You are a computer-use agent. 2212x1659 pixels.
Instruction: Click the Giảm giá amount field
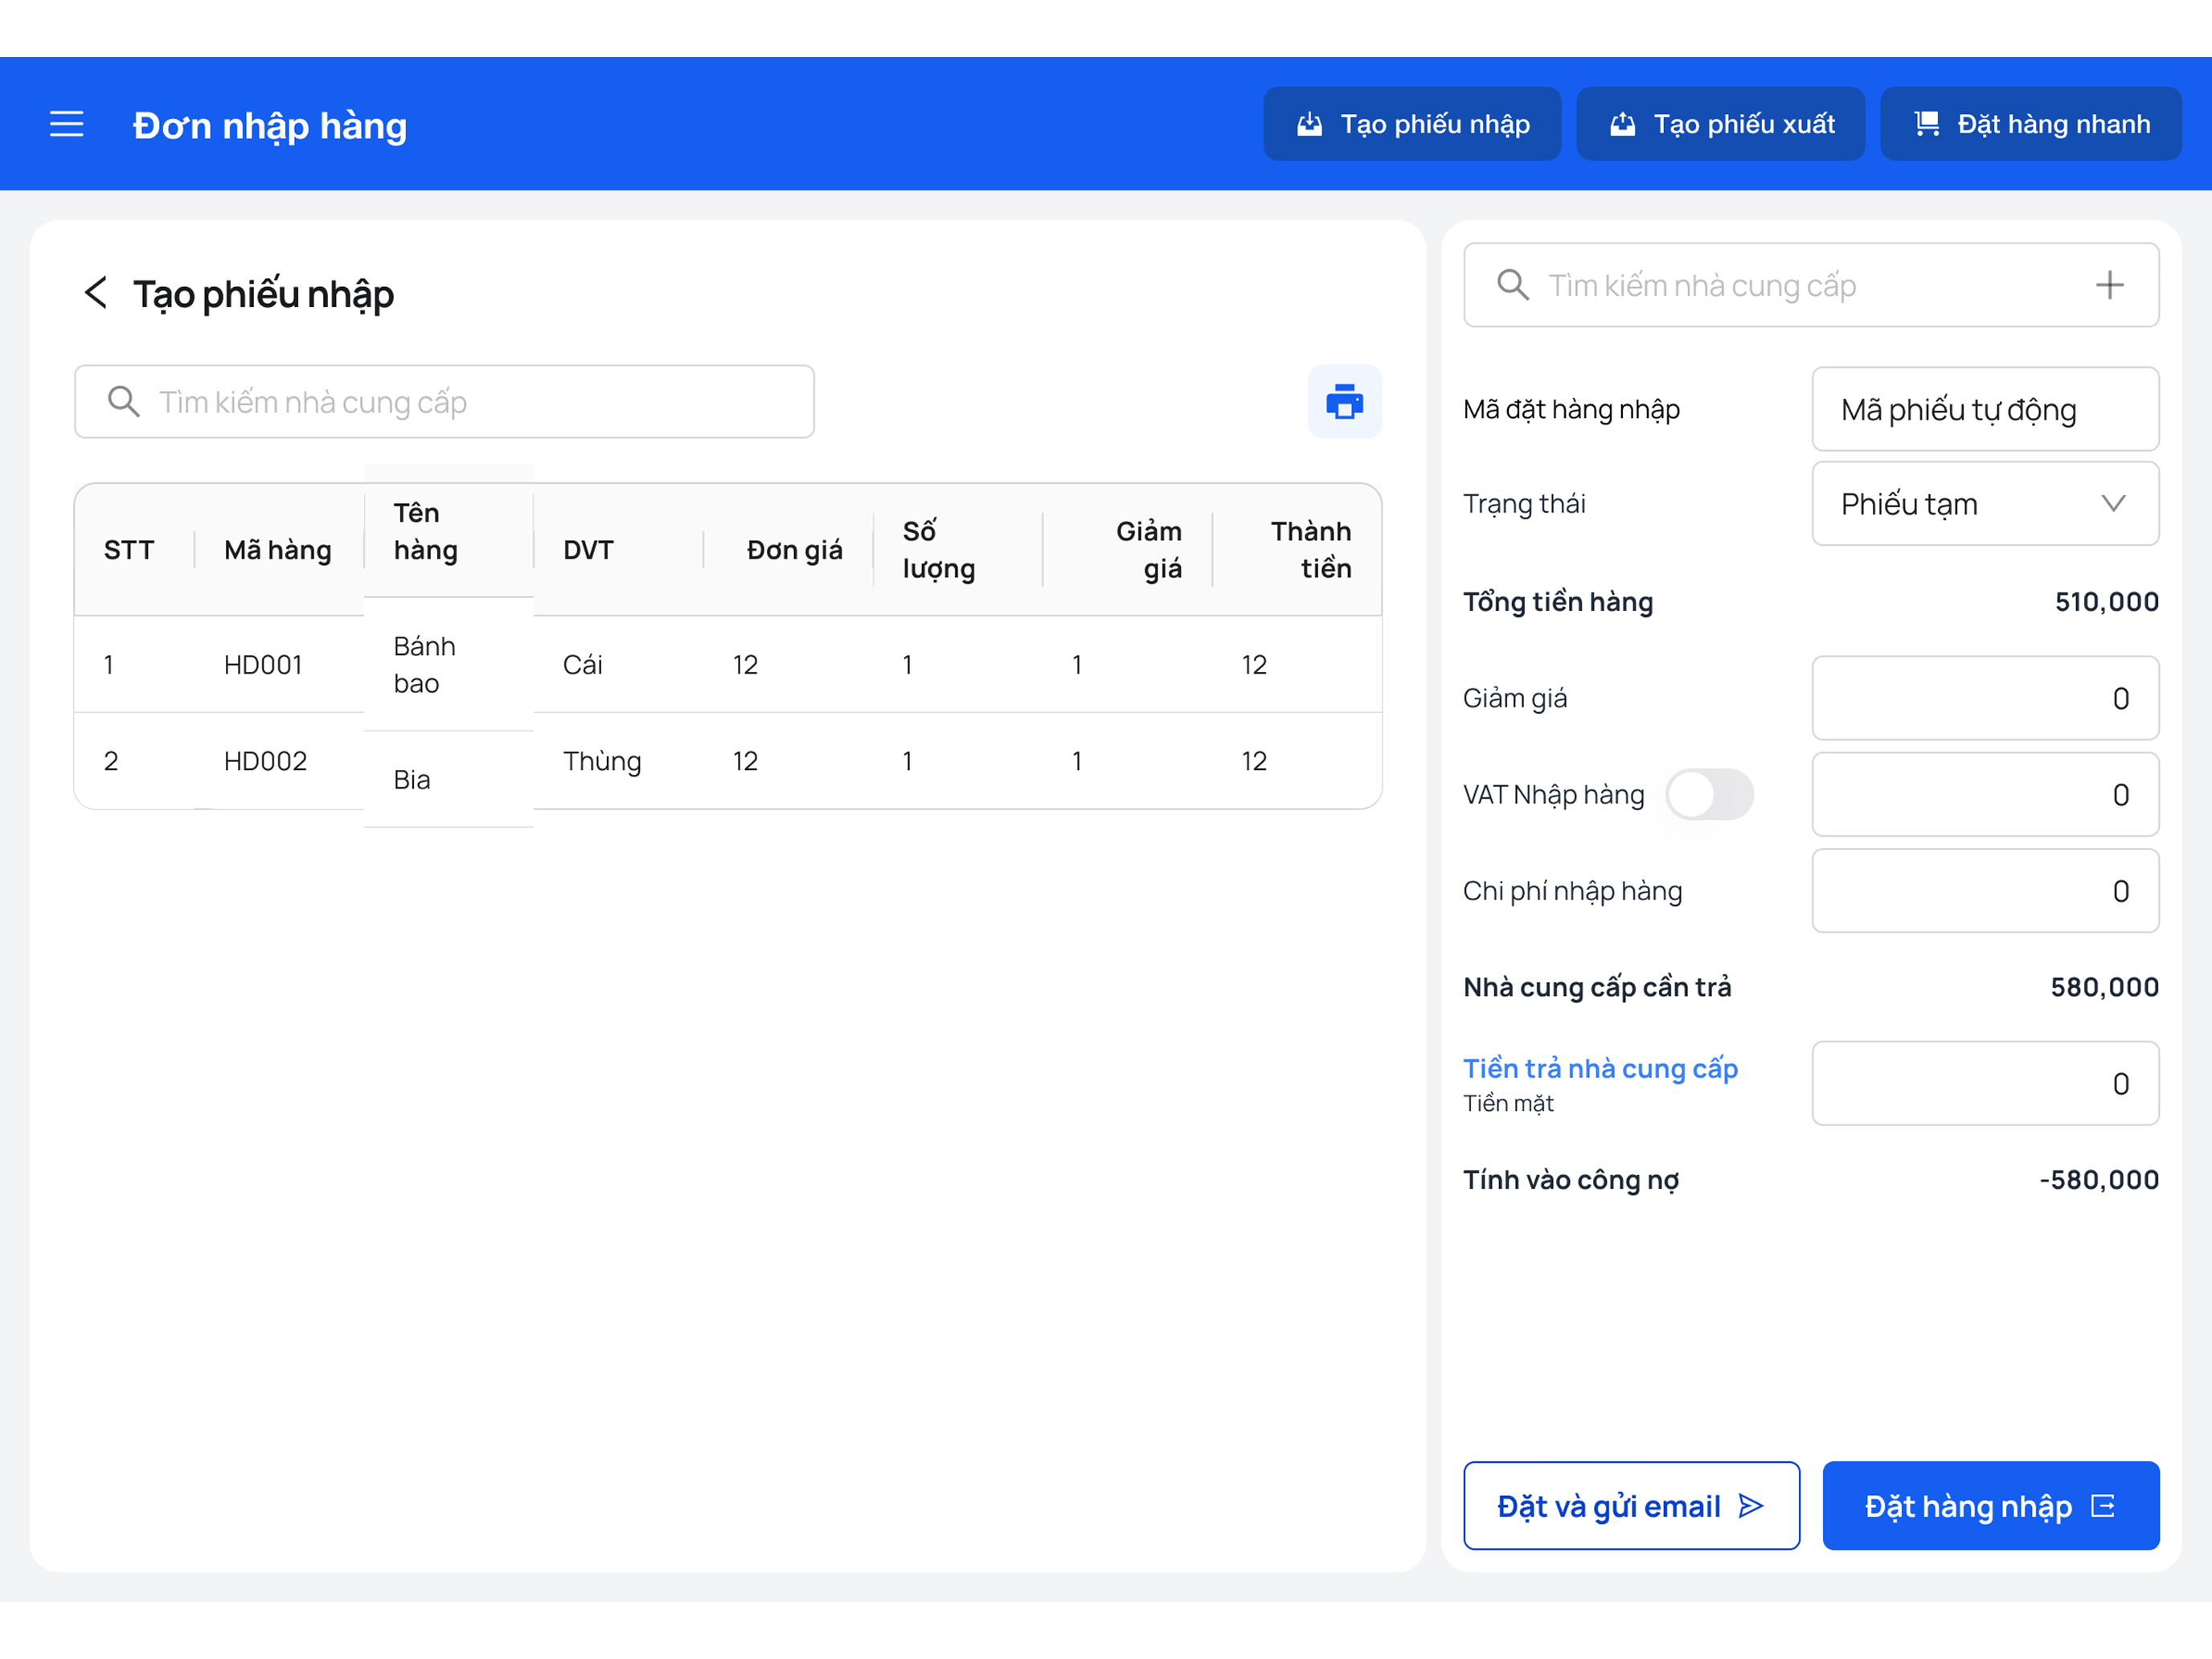coord(1985,698)
